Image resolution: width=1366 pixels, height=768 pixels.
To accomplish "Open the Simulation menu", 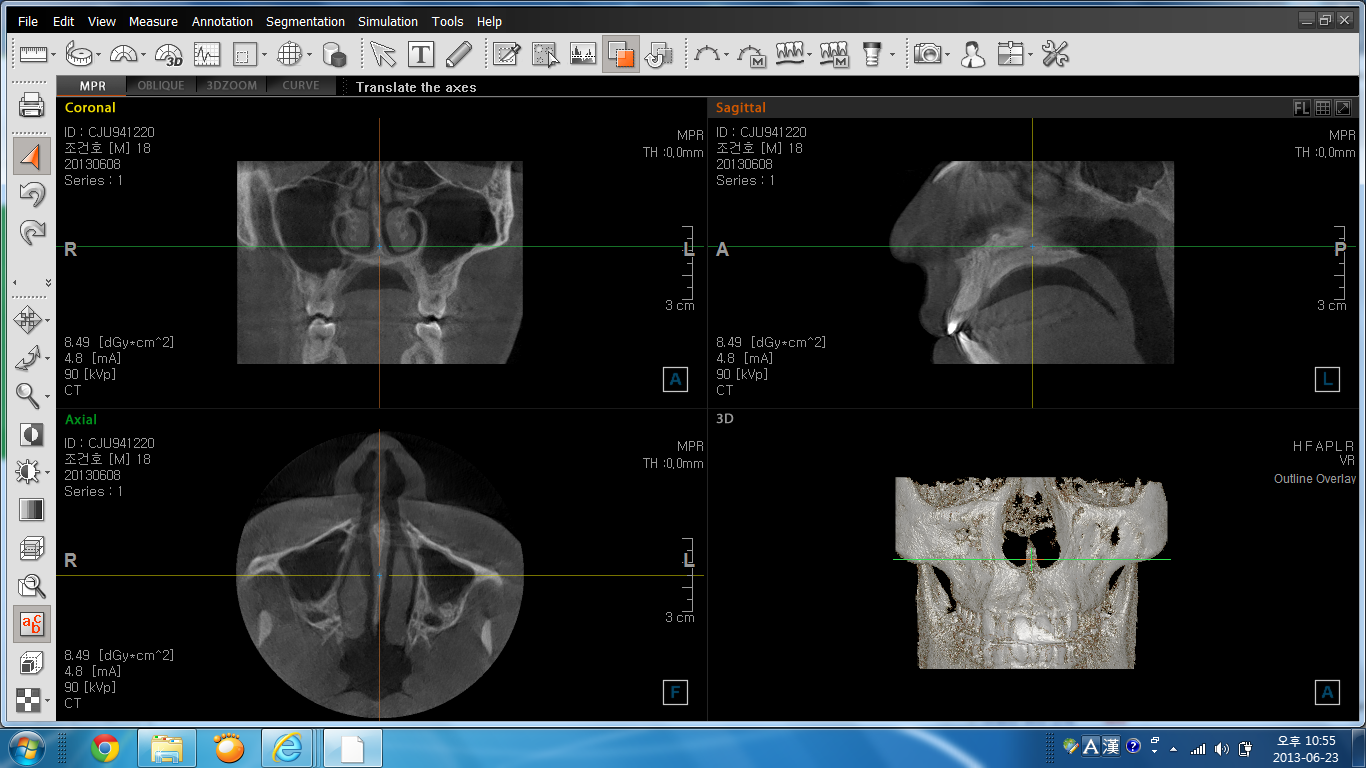I will click(388, 21).
